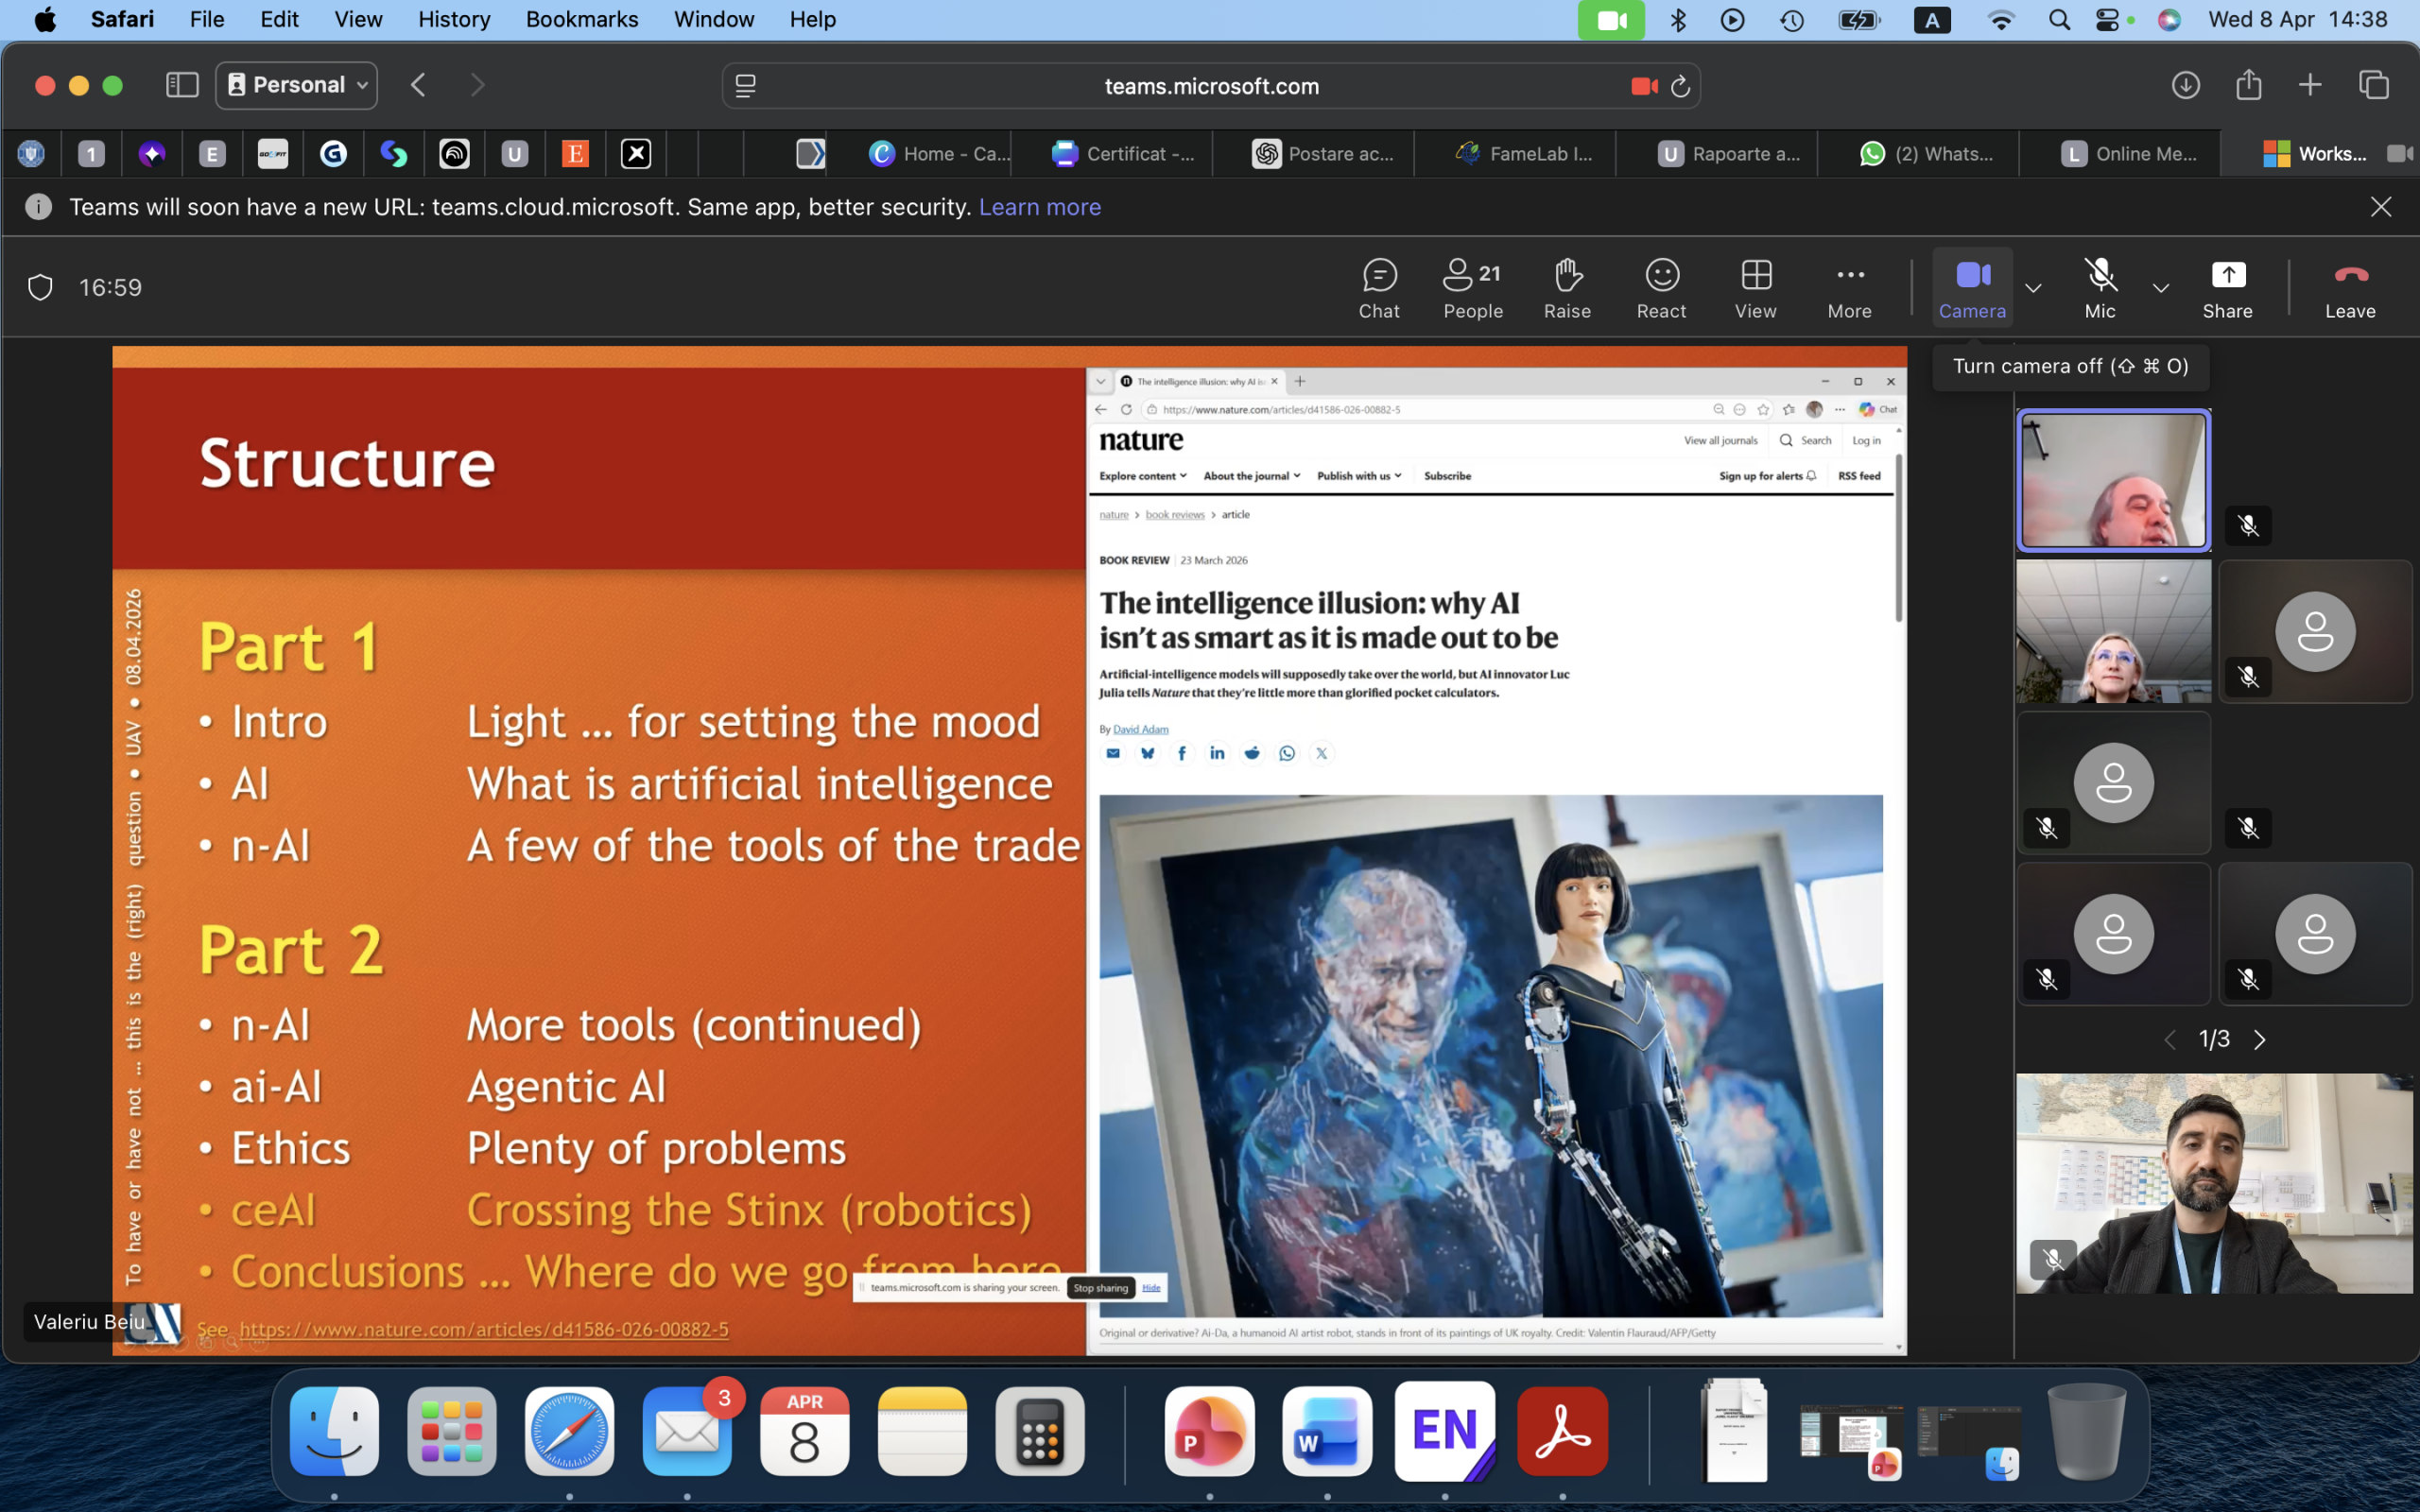Open the React emoji menu
This screenshot has width=2420, height=1512.
click(1661, 288)
